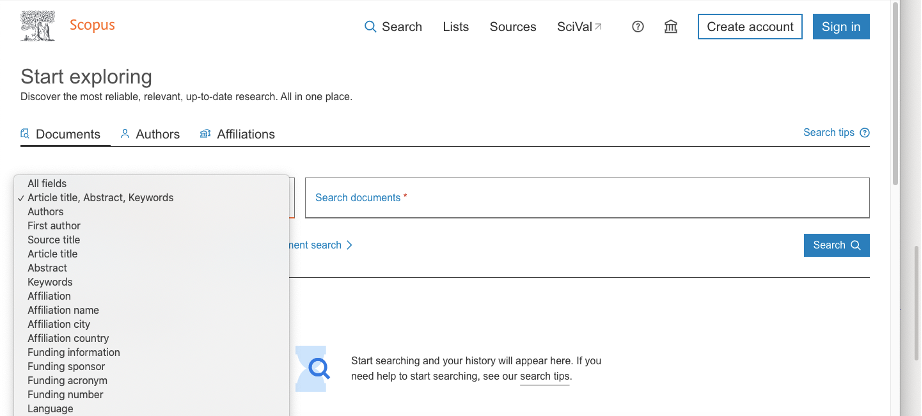Image resolution: width=922 pixels, height=416 pixels.
Task: Open Sources in the top navigation
Action: pos(513,27)
